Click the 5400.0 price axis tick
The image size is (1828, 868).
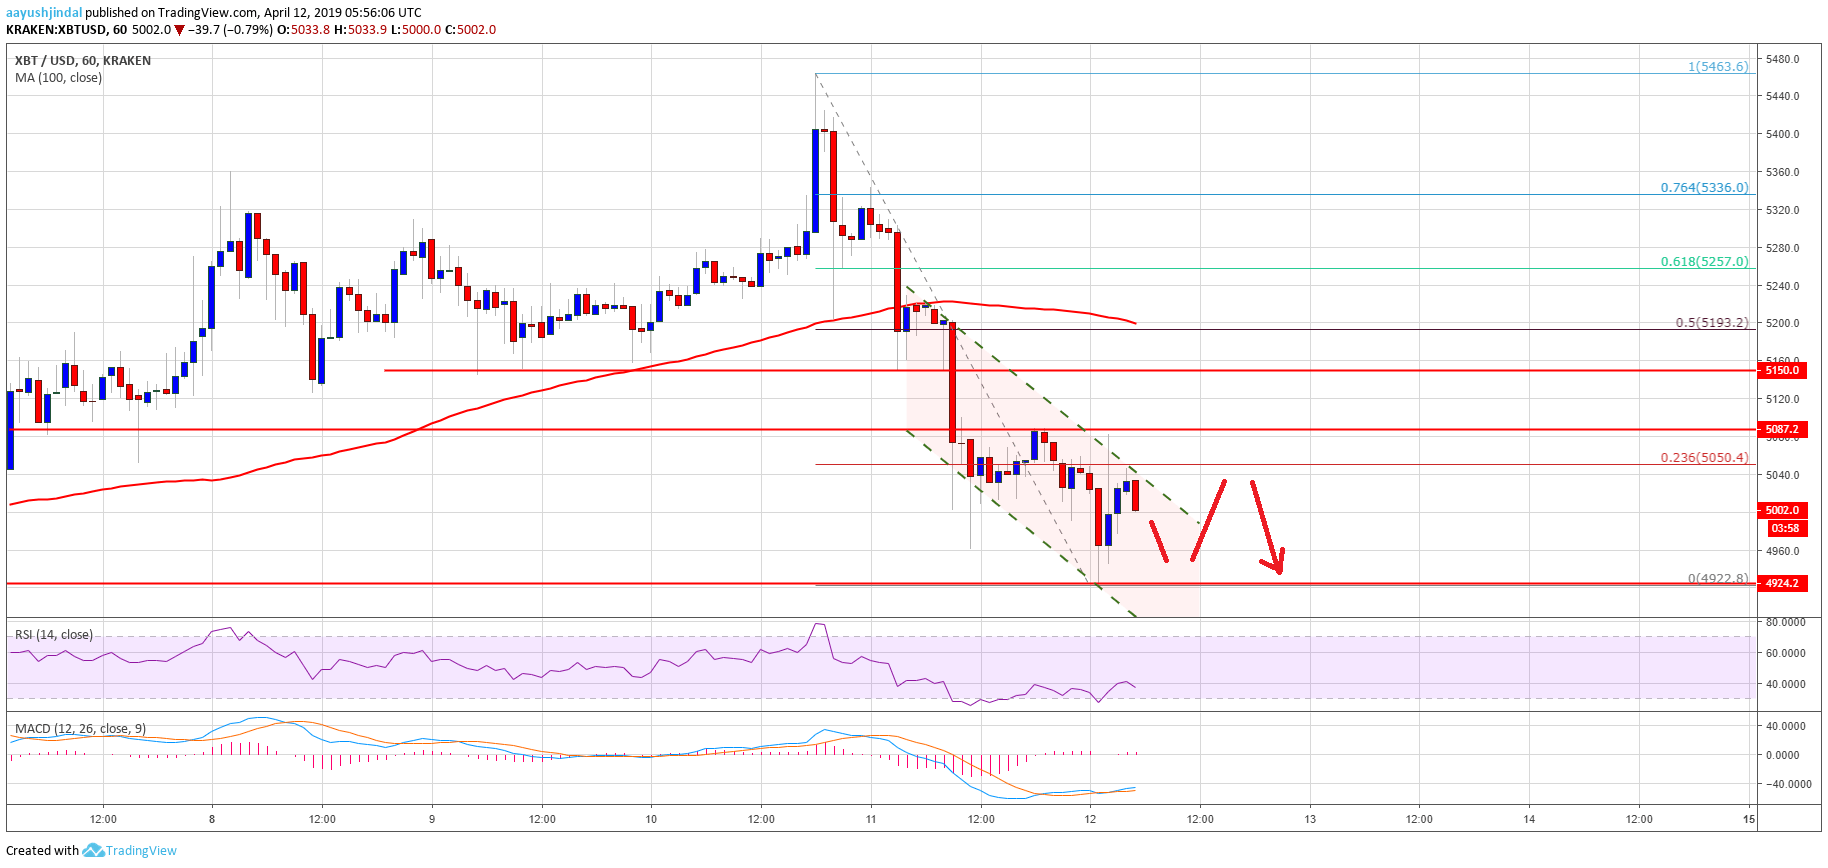(1782, 134)
